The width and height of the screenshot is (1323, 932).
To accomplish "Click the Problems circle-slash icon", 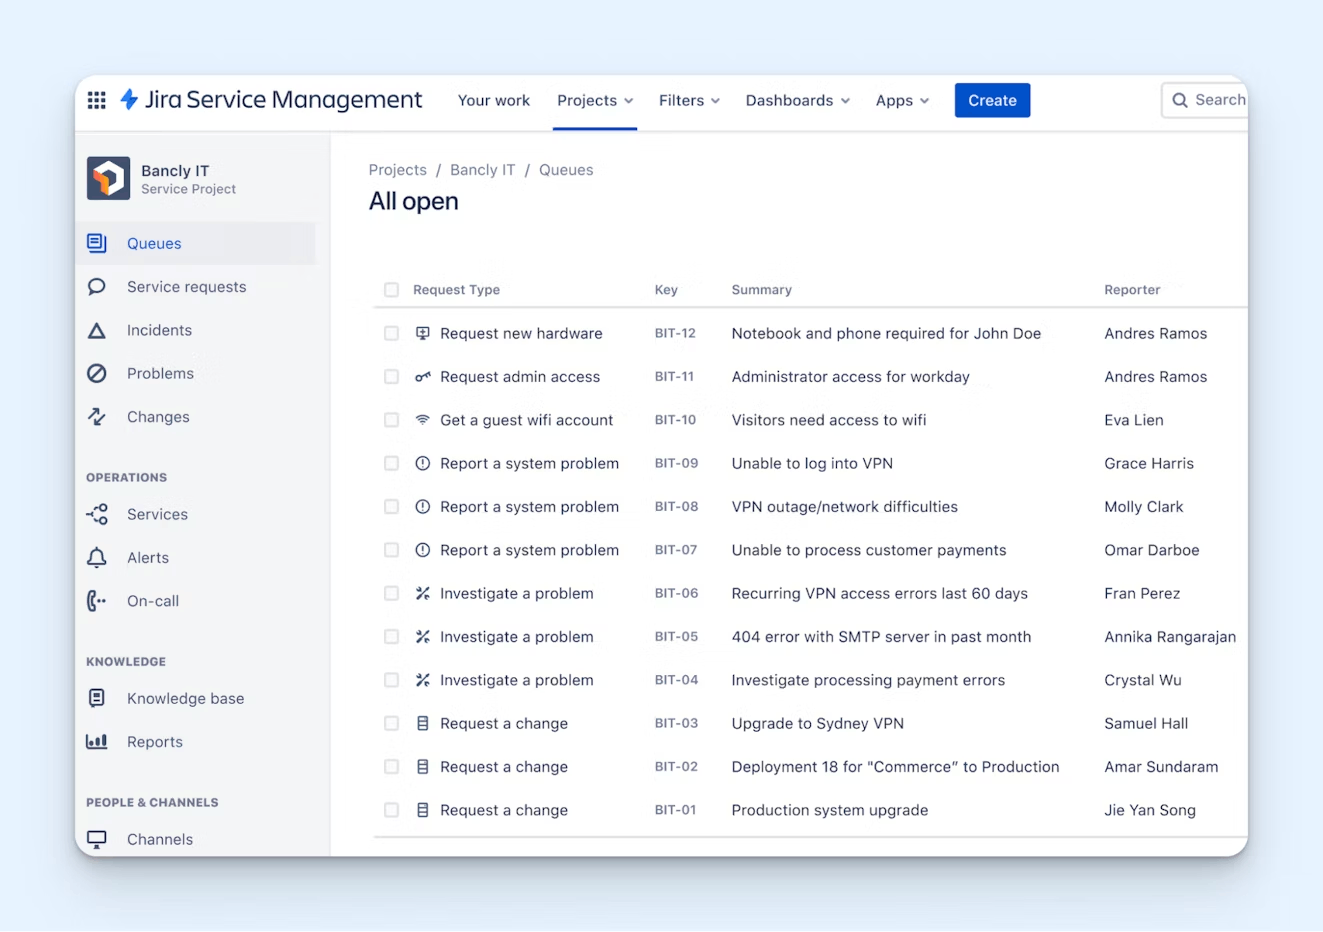I will 97,374.
